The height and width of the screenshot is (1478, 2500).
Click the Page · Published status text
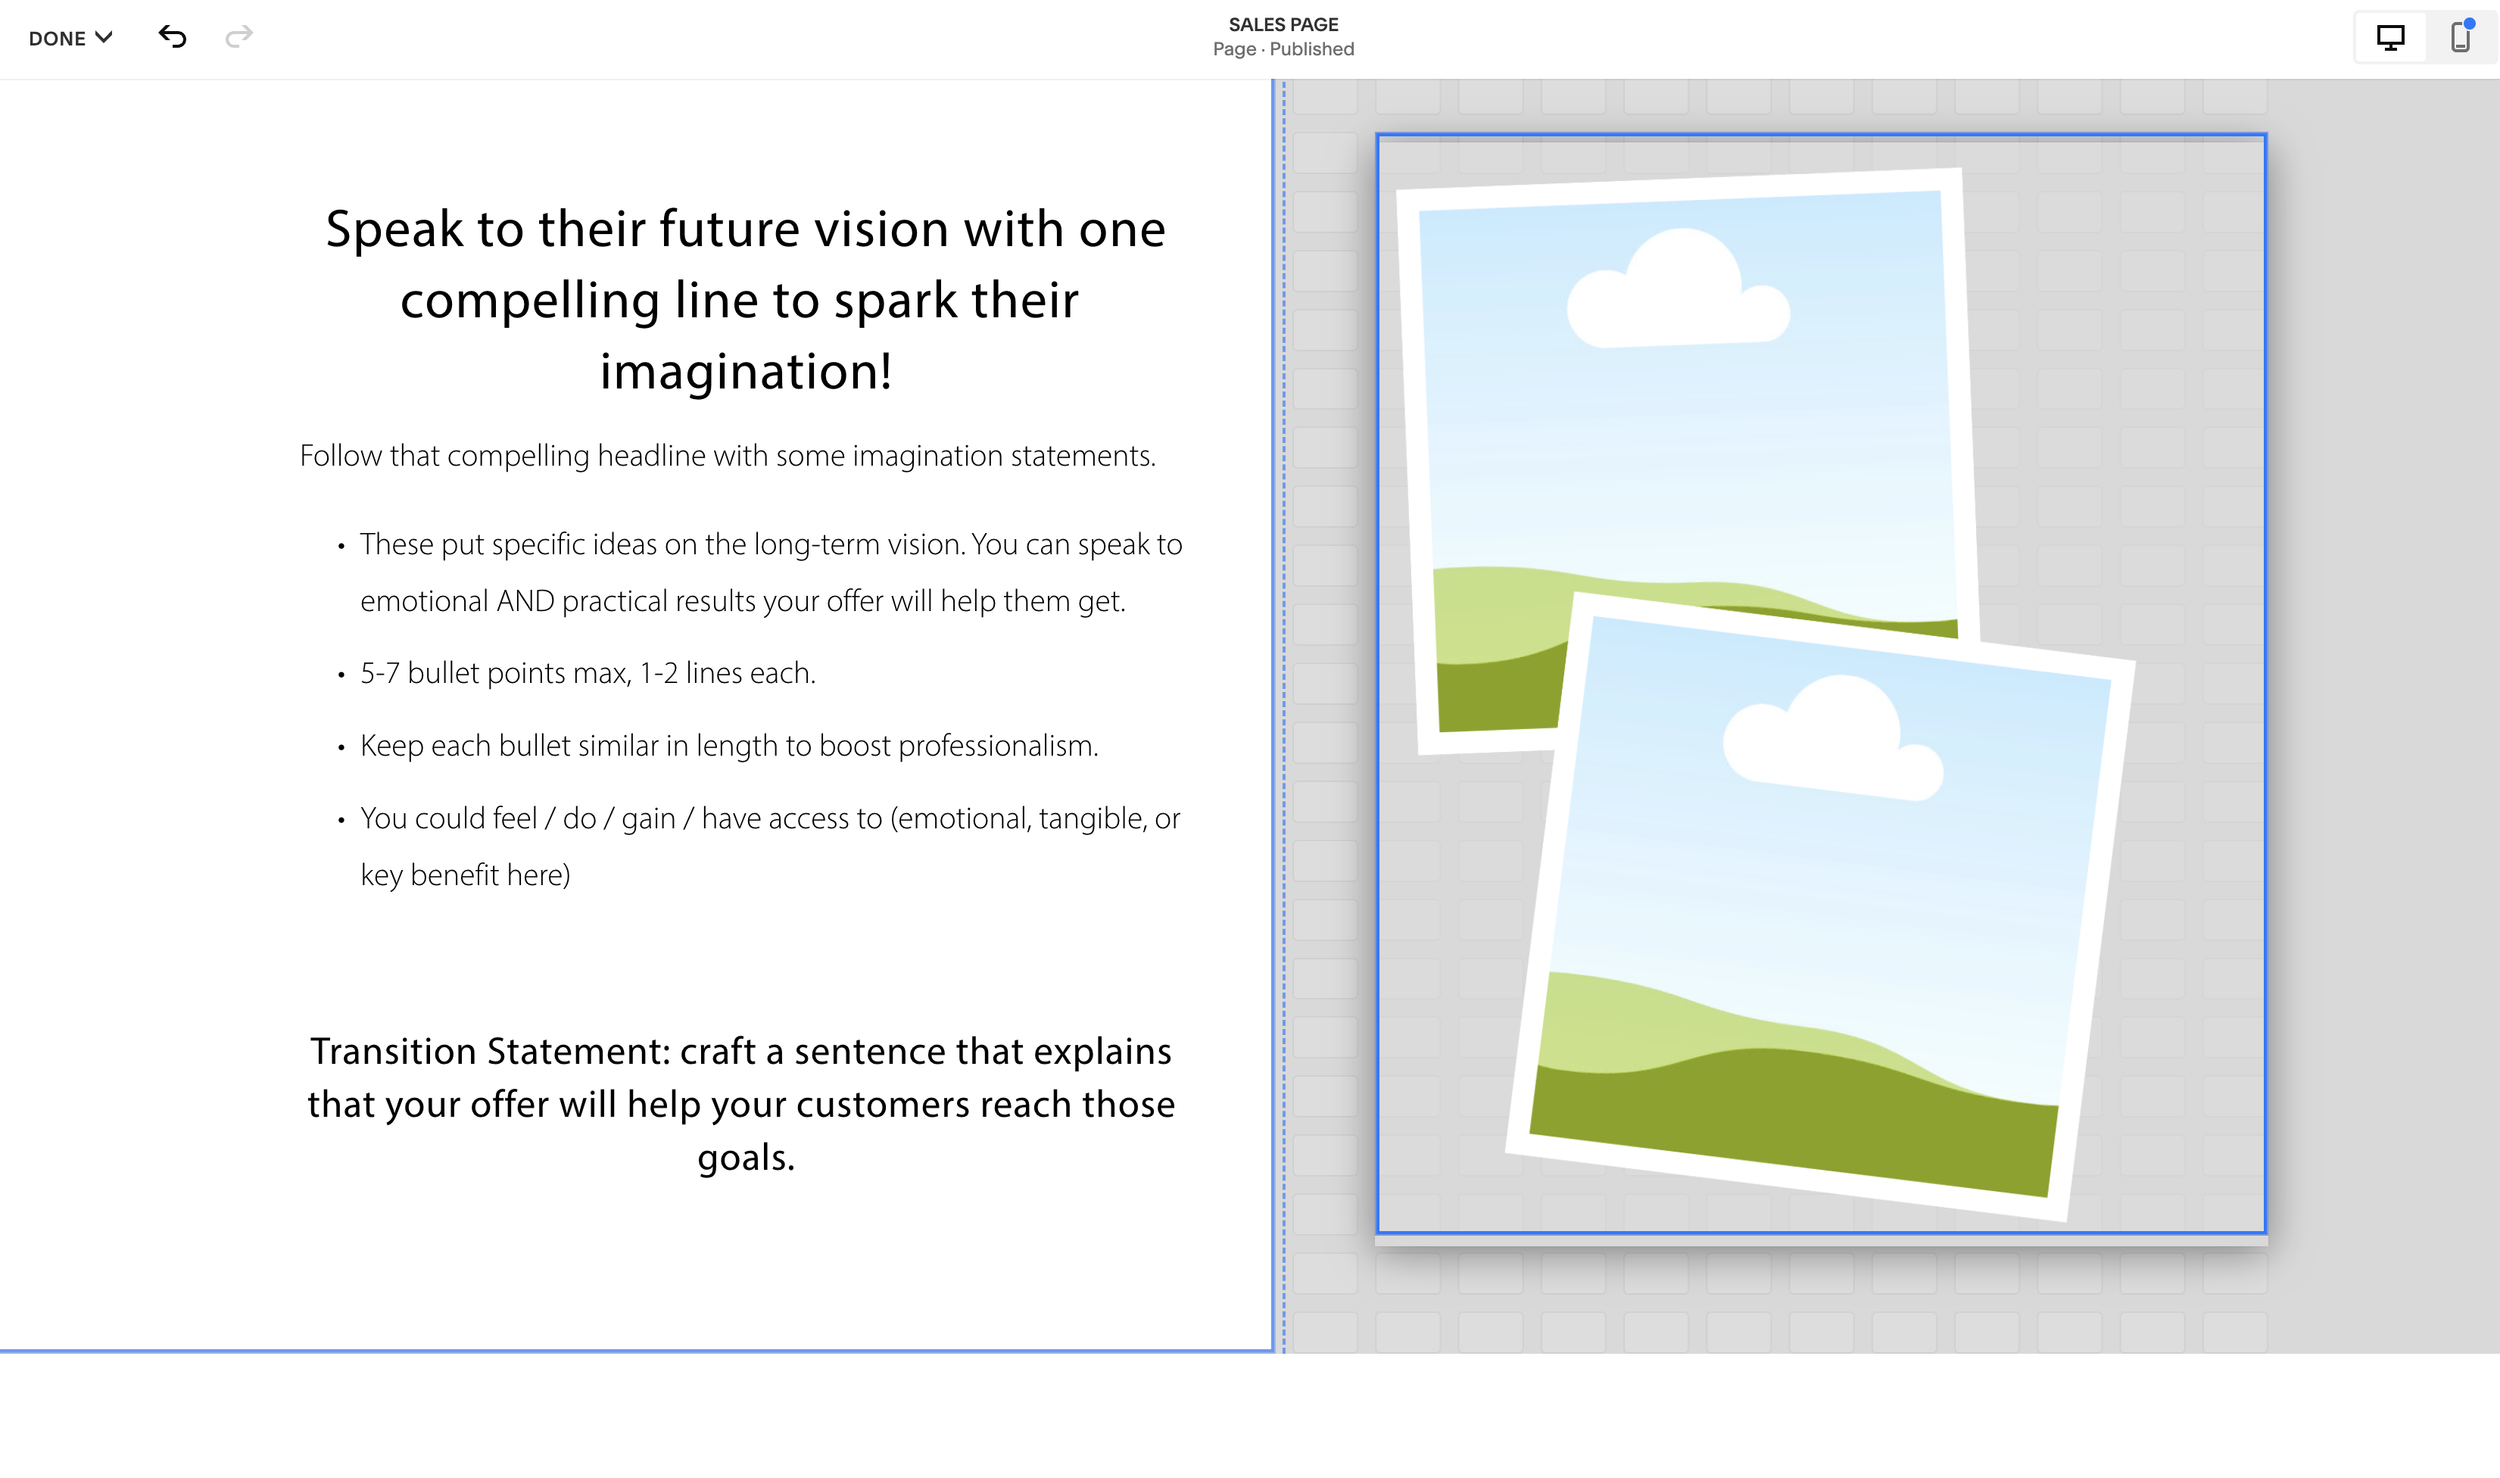point(1283,49)
